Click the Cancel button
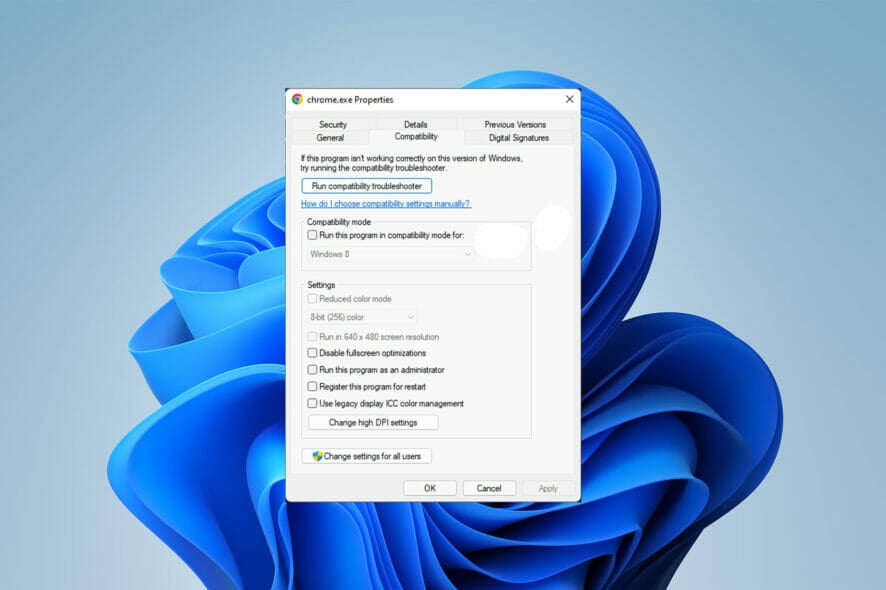Image resolution: width=886 pixels, height=590 pixels. coord(489,488)
